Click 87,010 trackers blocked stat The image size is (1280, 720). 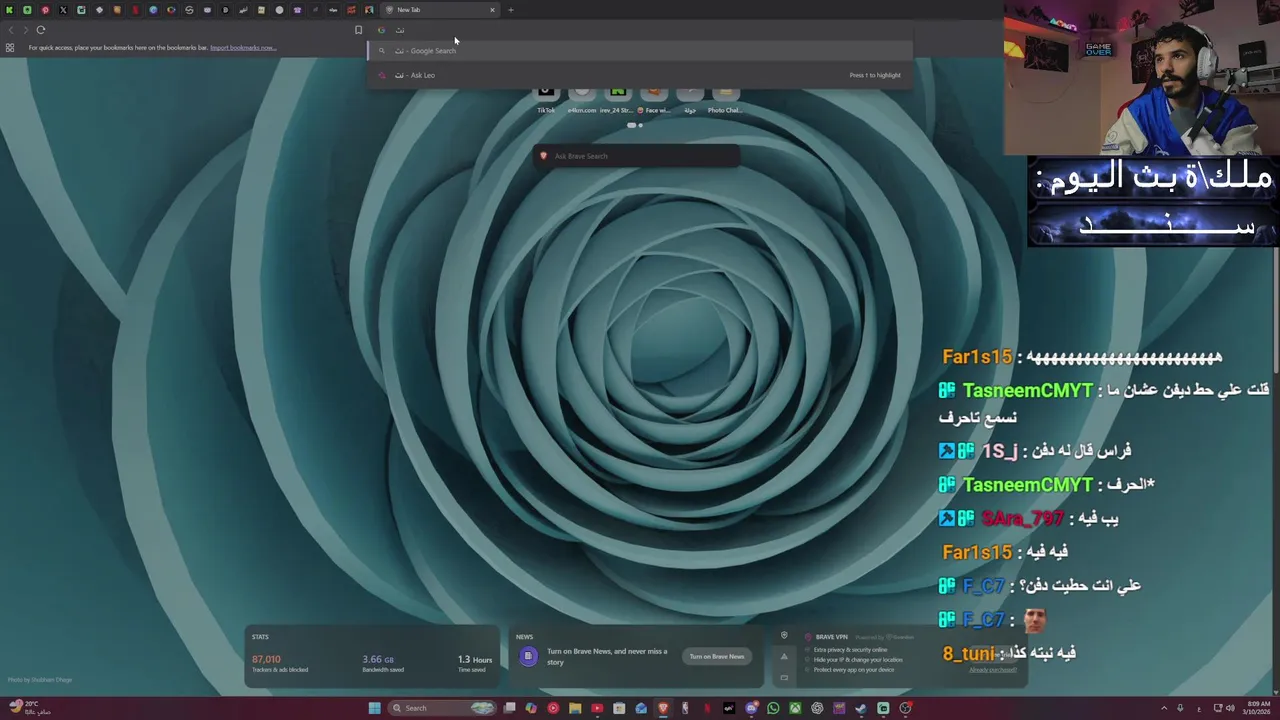click(280, 663)
